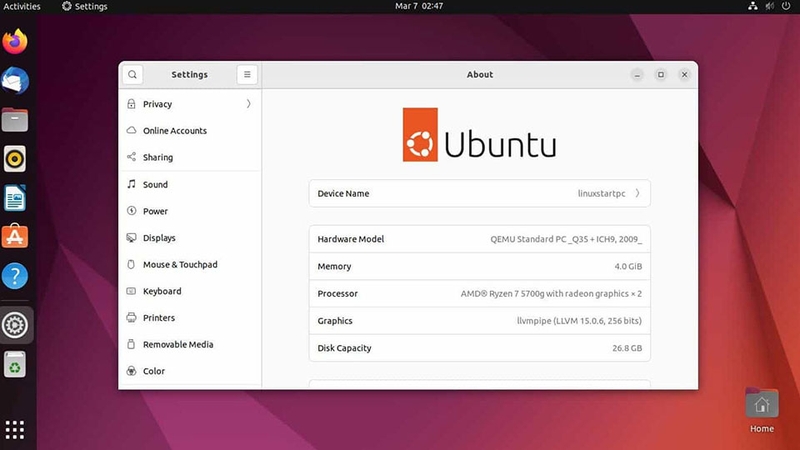800x450 pixels.
Task: Click the Memory label
Action: (334, 266)
